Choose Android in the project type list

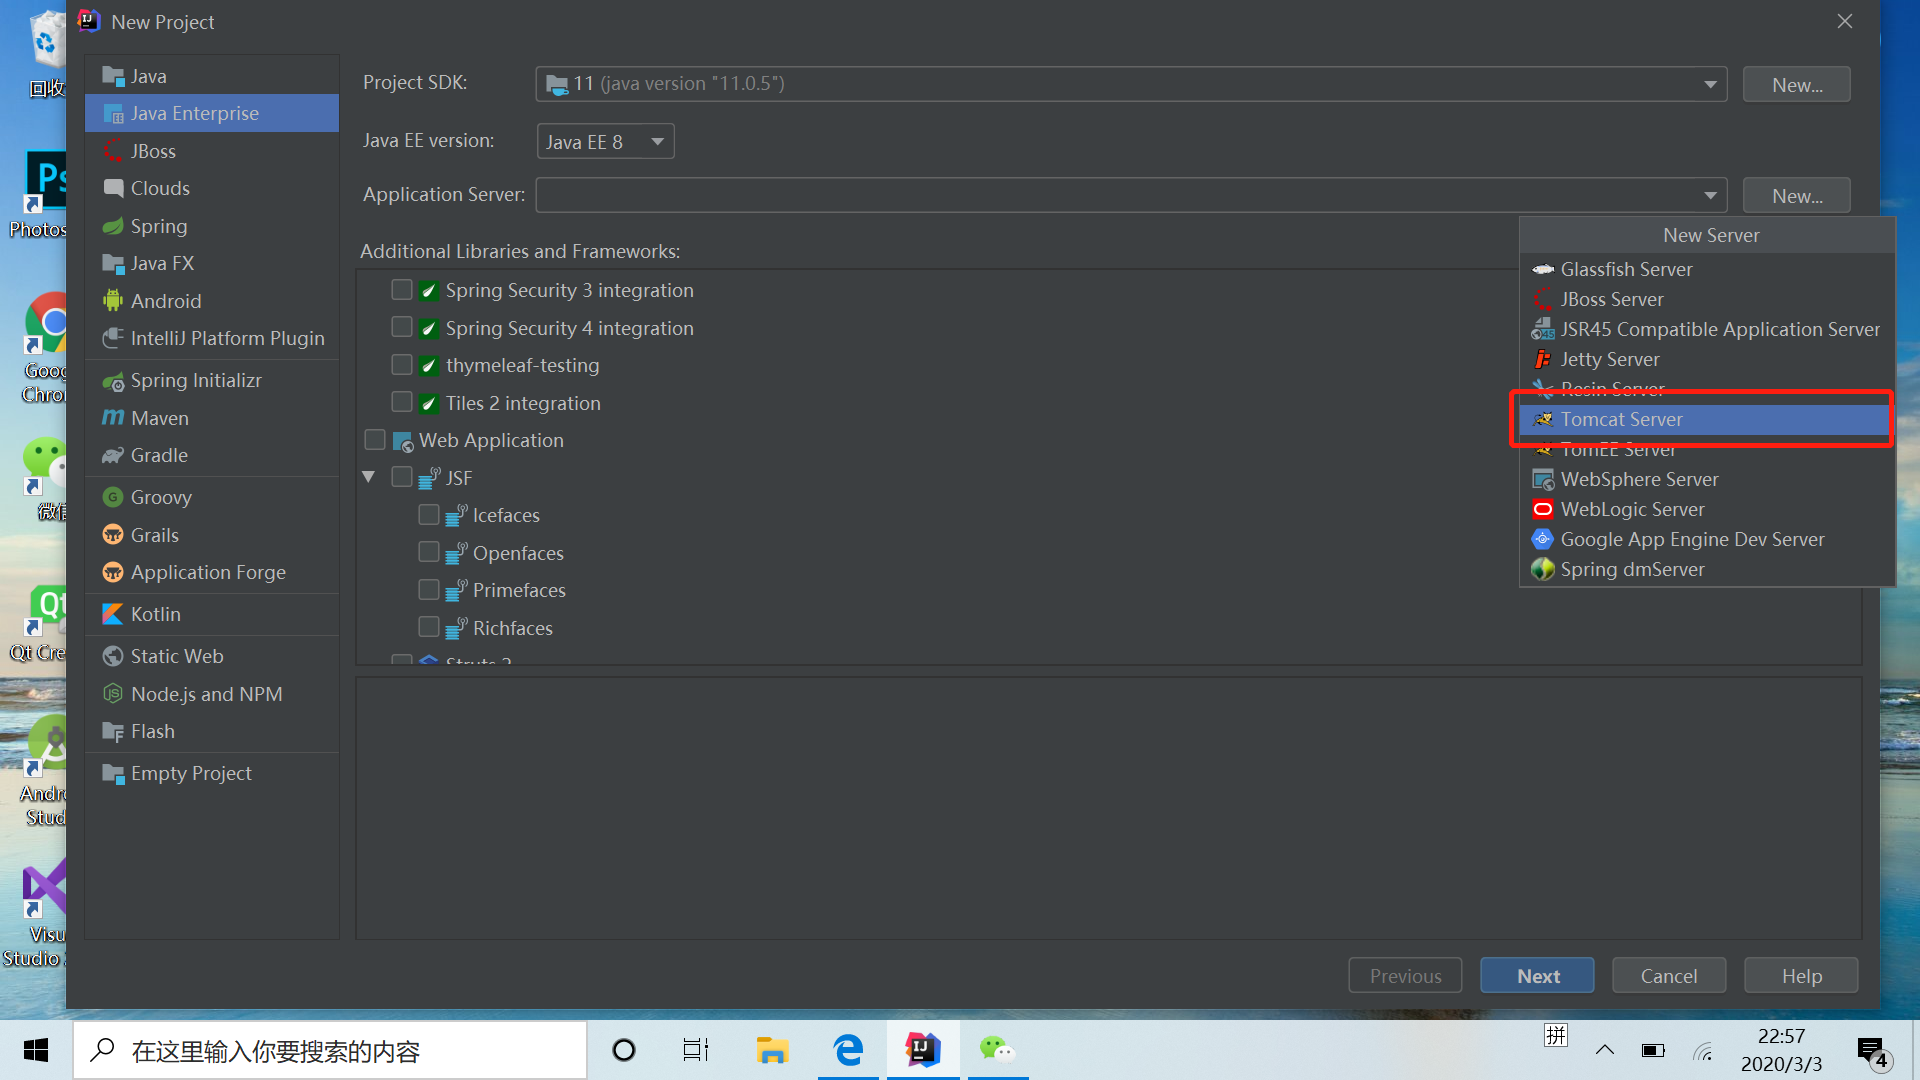coord(166,301)
